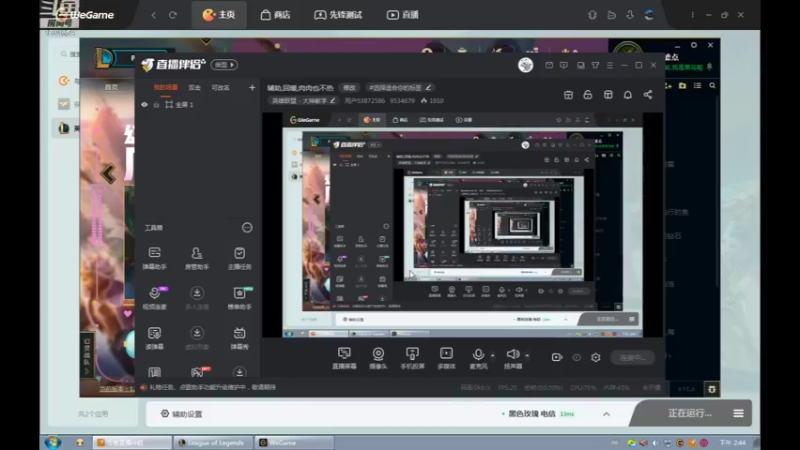Toggle preview eye near streaming settings
This screenshot has width=800, height=450.
tap(577, 357)
